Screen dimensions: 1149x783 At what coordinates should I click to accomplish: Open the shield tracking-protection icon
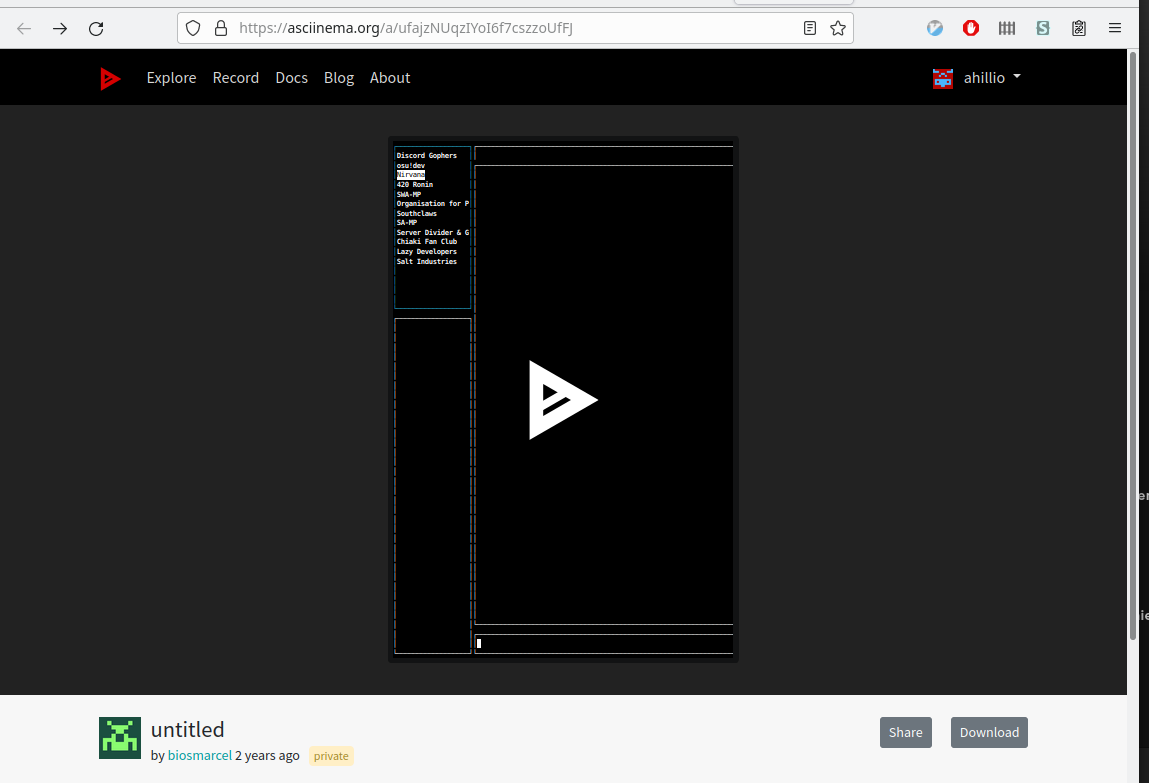pyautogui.click(x=191, y=28)
